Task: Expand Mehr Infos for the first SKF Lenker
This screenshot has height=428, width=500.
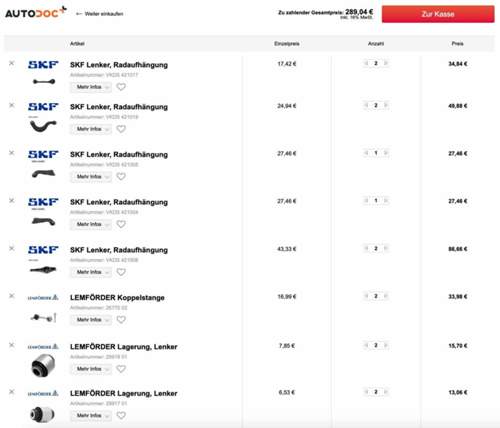Action: (x=91, y=87)
